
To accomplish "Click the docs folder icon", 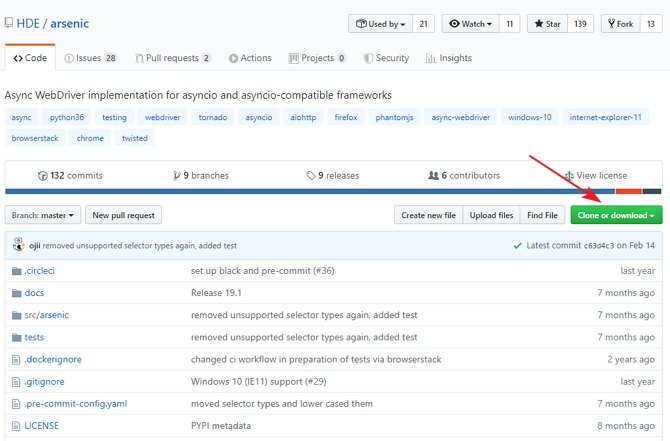I will [x=15, y=293].
